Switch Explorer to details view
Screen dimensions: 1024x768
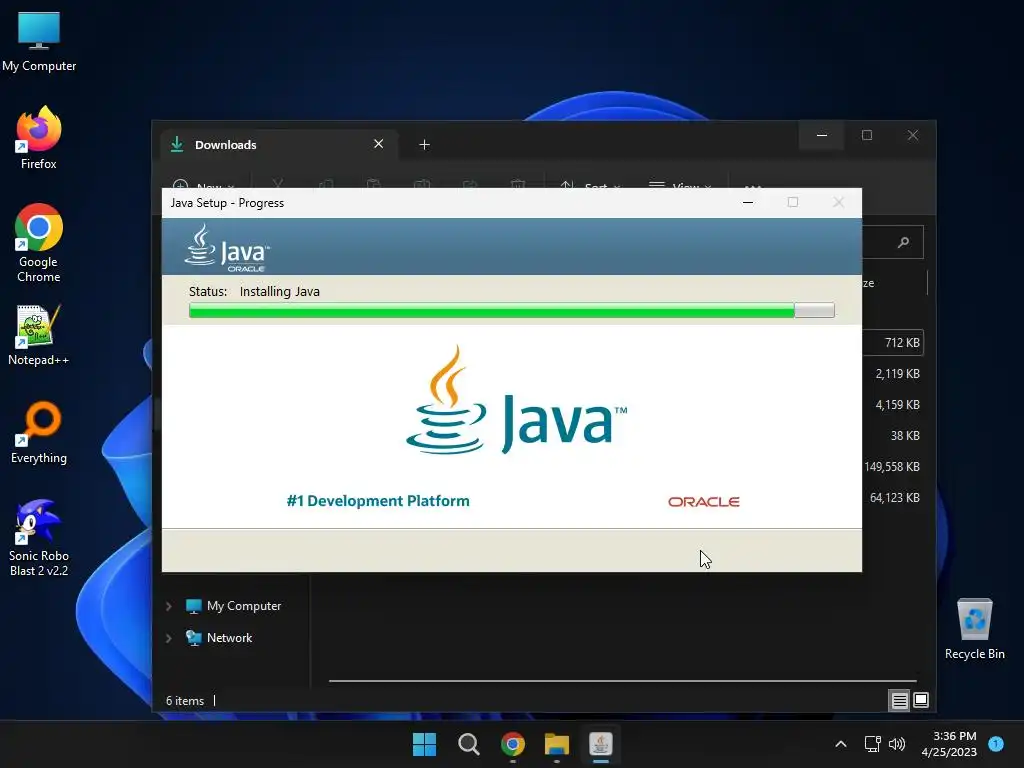899,701
